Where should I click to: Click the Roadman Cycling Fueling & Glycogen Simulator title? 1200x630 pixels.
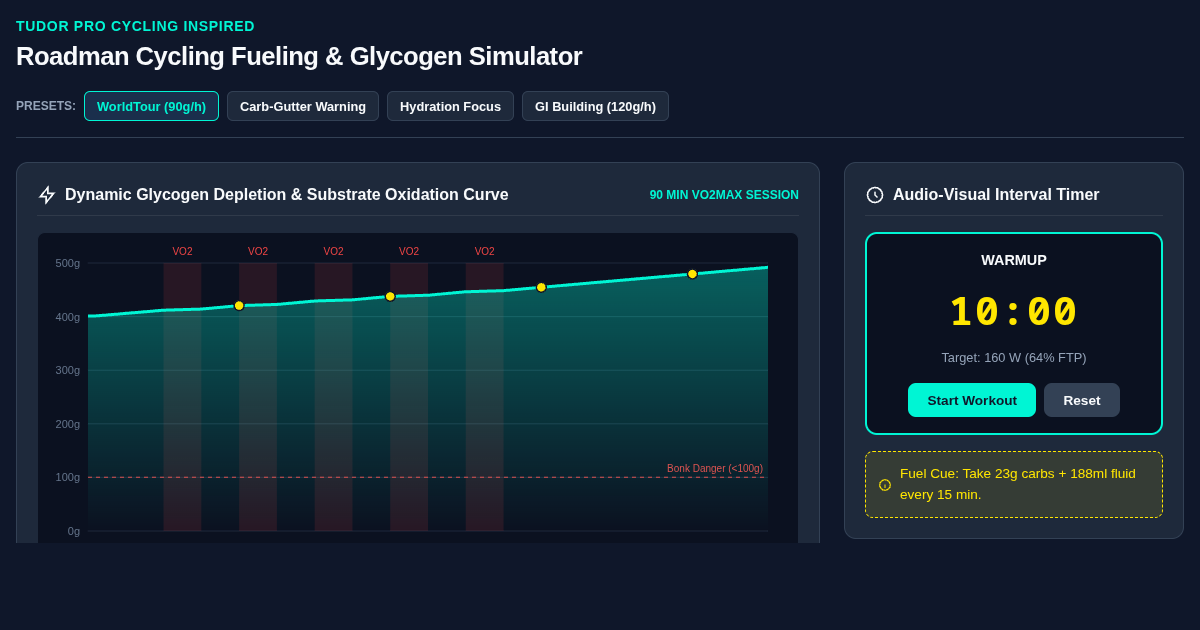click(x=299, y=56)
